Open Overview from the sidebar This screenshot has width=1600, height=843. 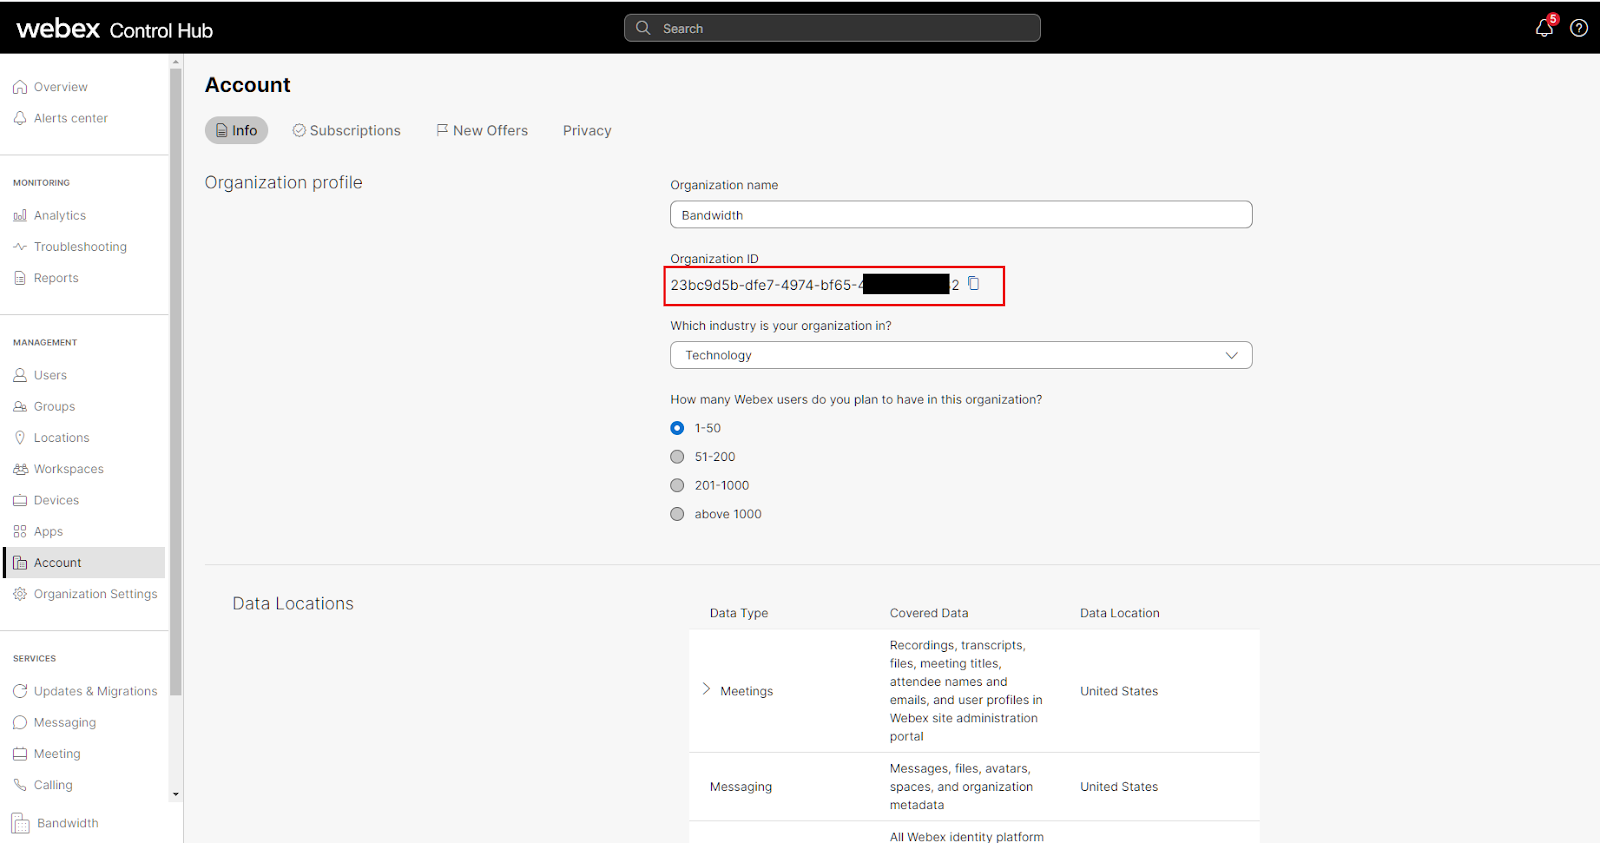click(x=61, y=87)
